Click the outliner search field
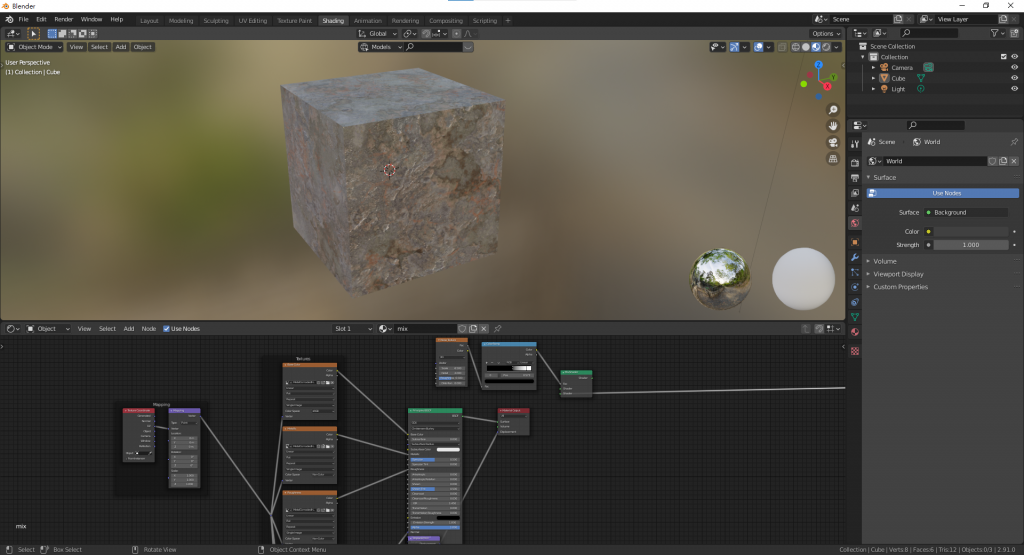Image resolution: width=1024 pixels, height=555 pixels. (x=929, y=33)
